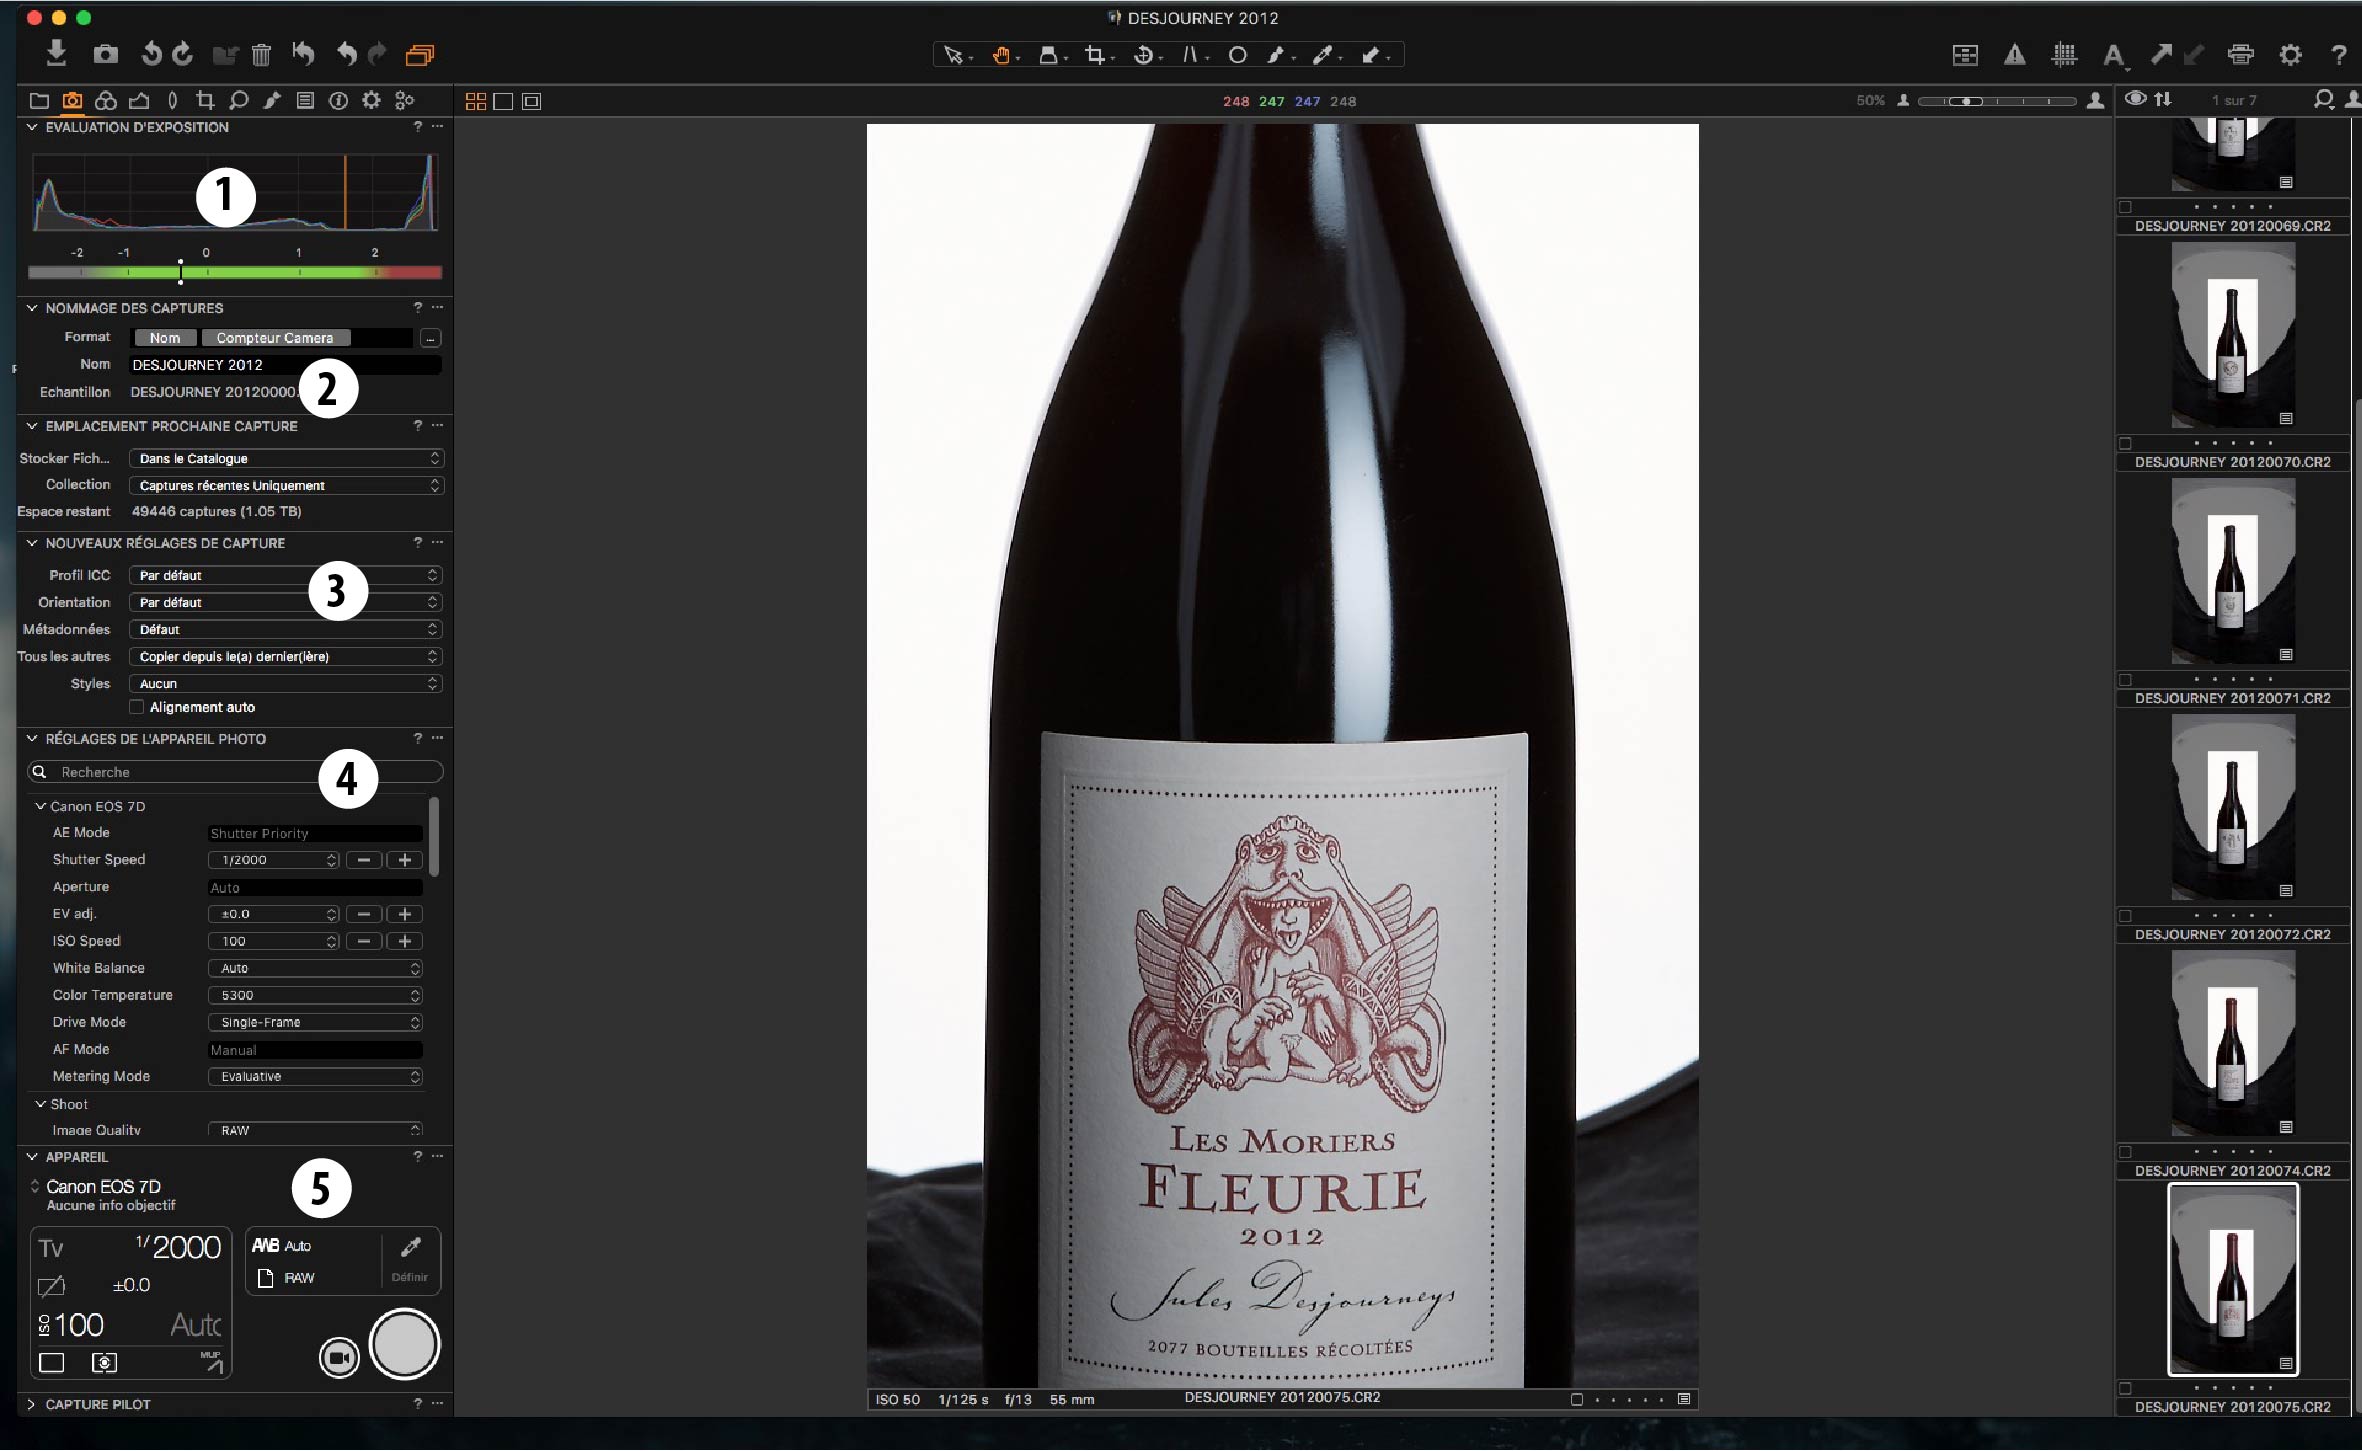The image size is (2362, 1451).
Task: Increase Shutter Speed with plus button
Action: [404, 860]
